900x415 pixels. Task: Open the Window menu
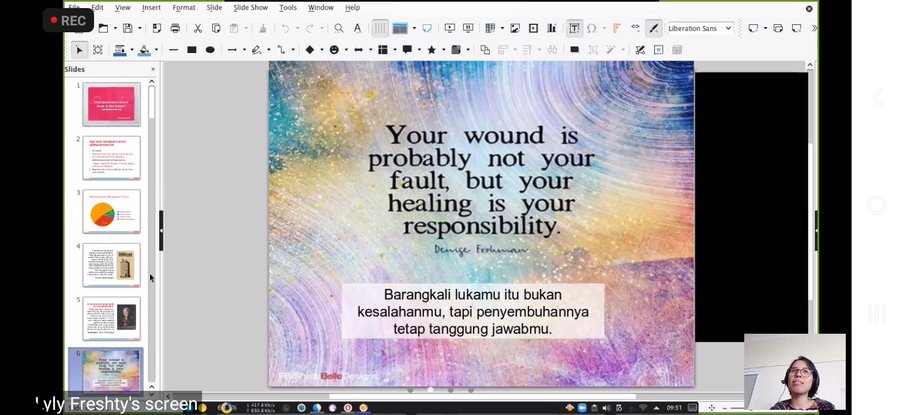[x=320, y=7]
